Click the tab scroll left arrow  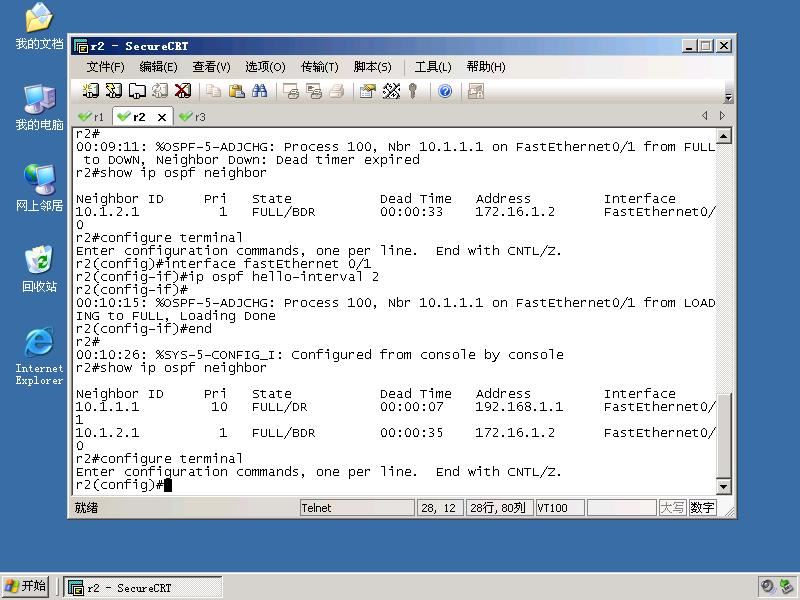pyautogui.click(x=705, y=115)
